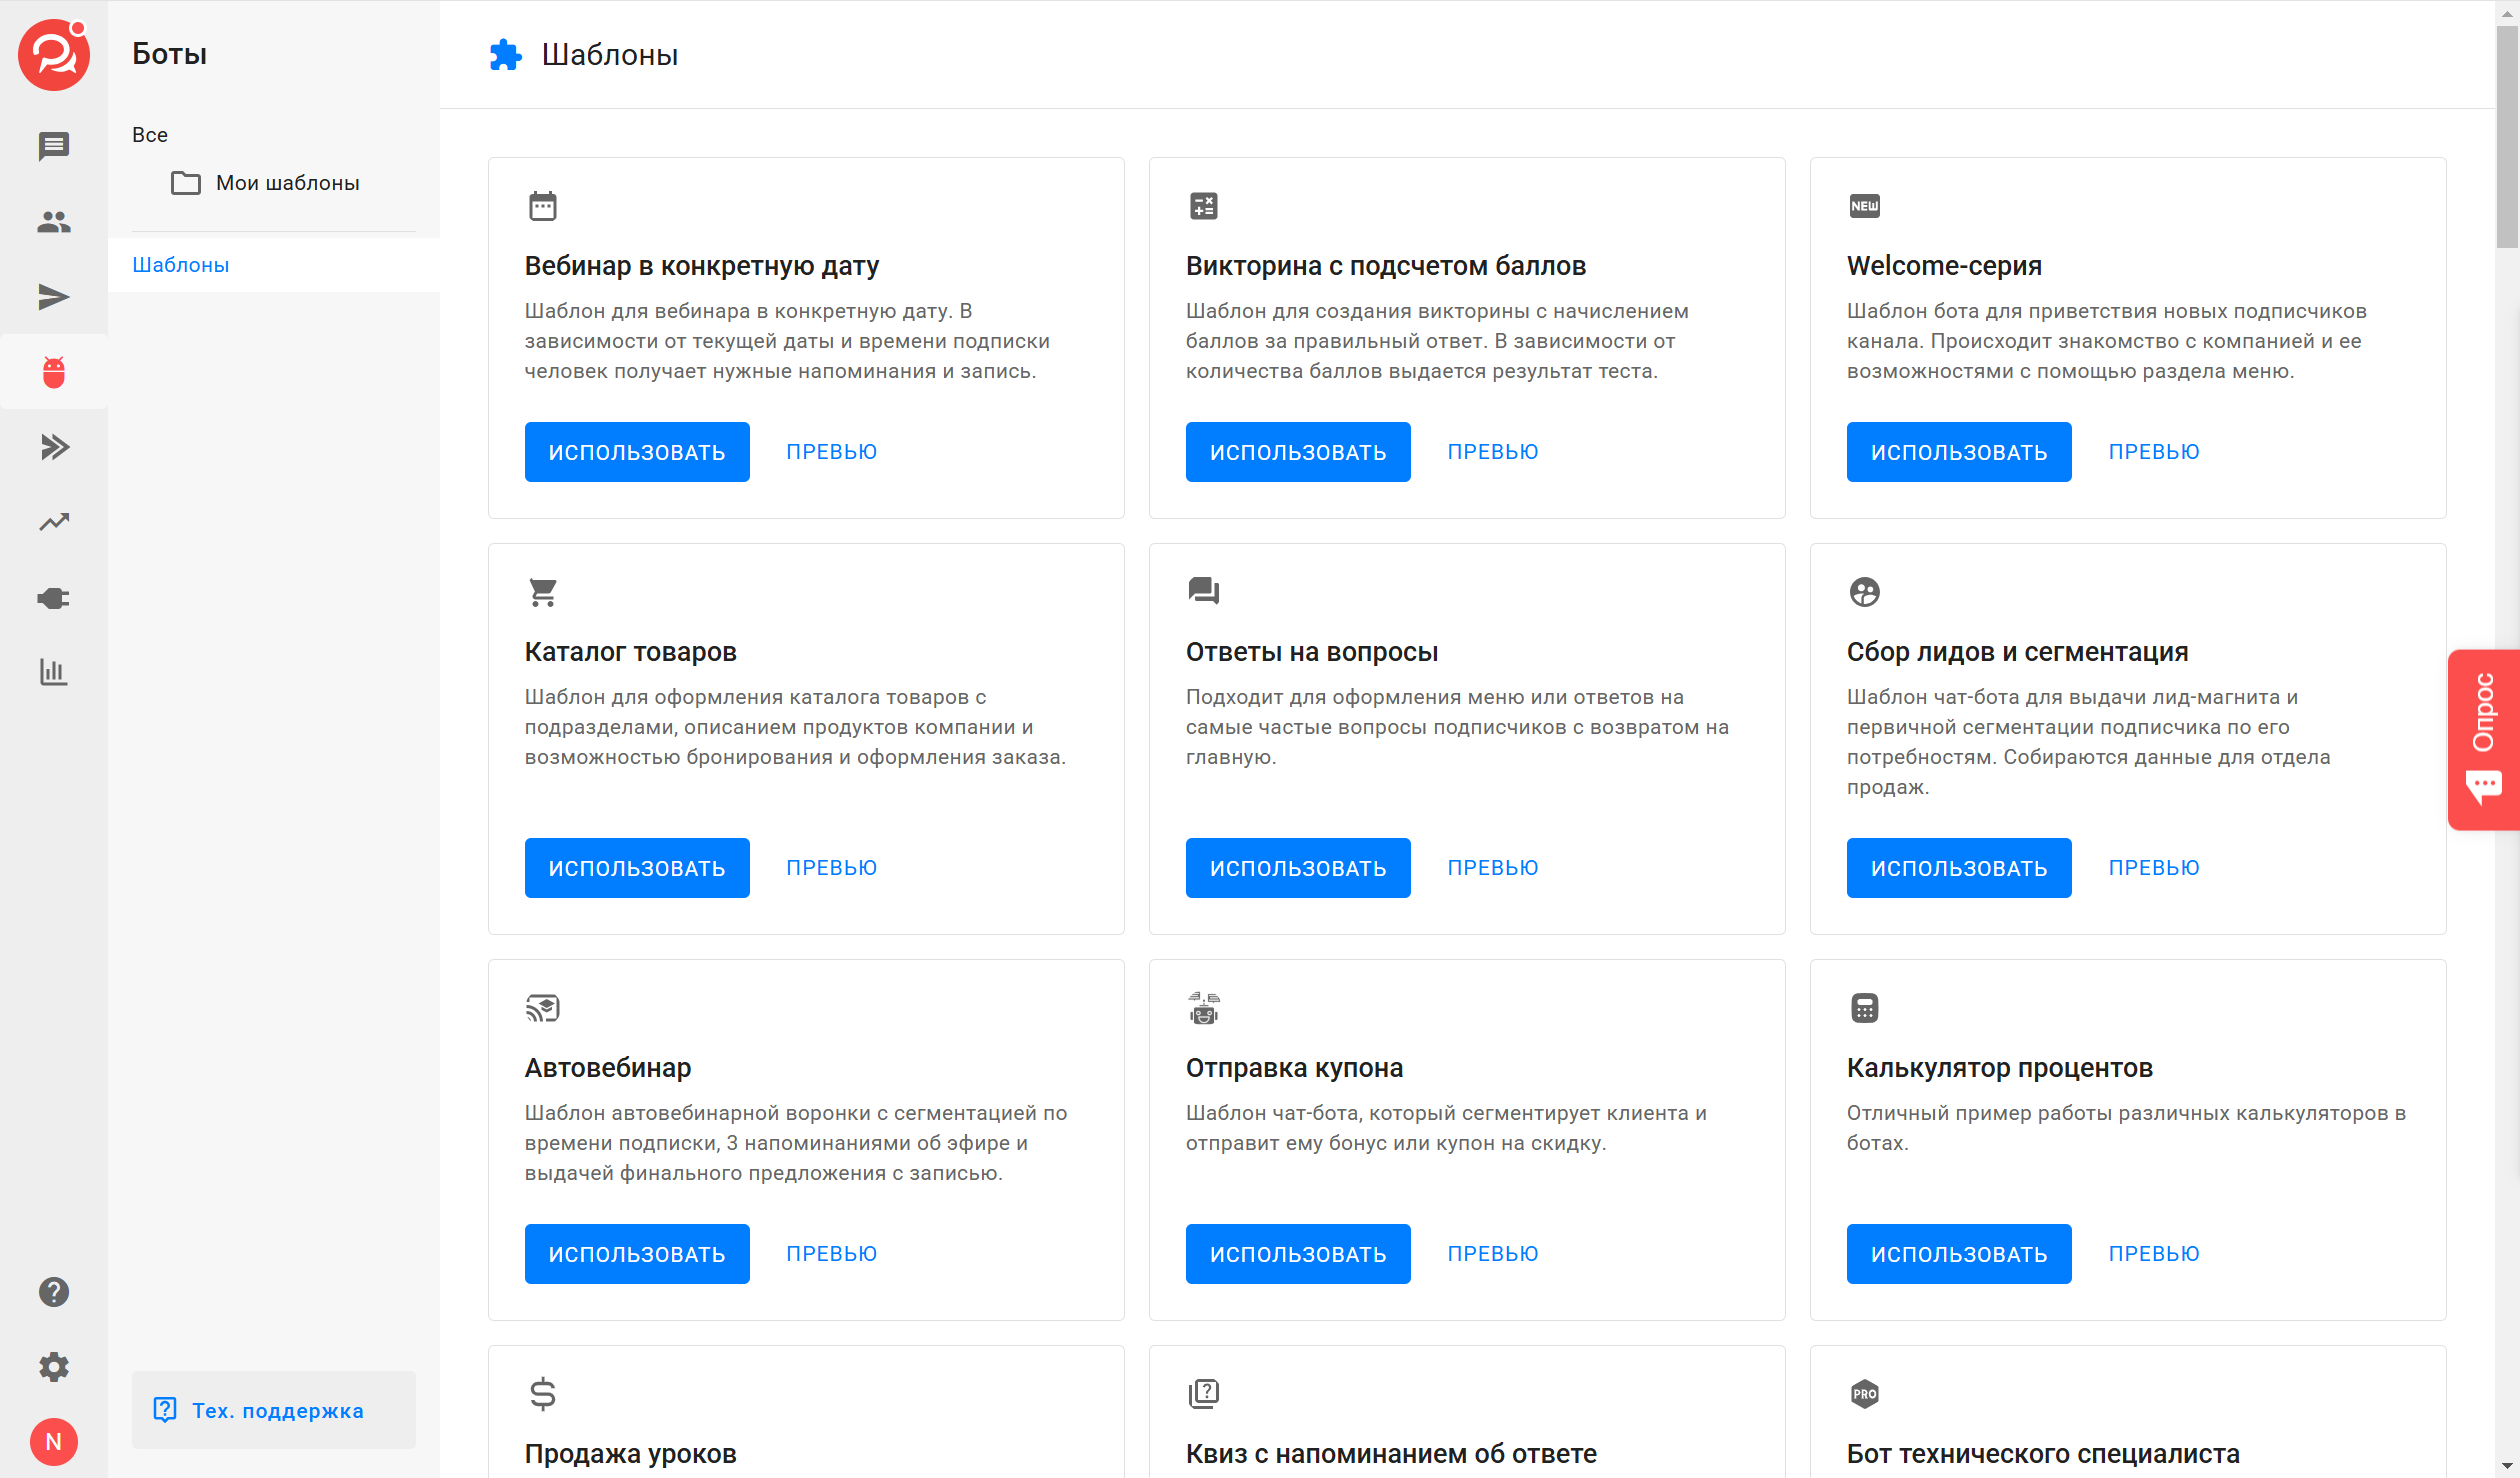This screenshot has width=2520, height=1478.
Task: Use the Каталог товаров template
Action: (x=637, y=868)
